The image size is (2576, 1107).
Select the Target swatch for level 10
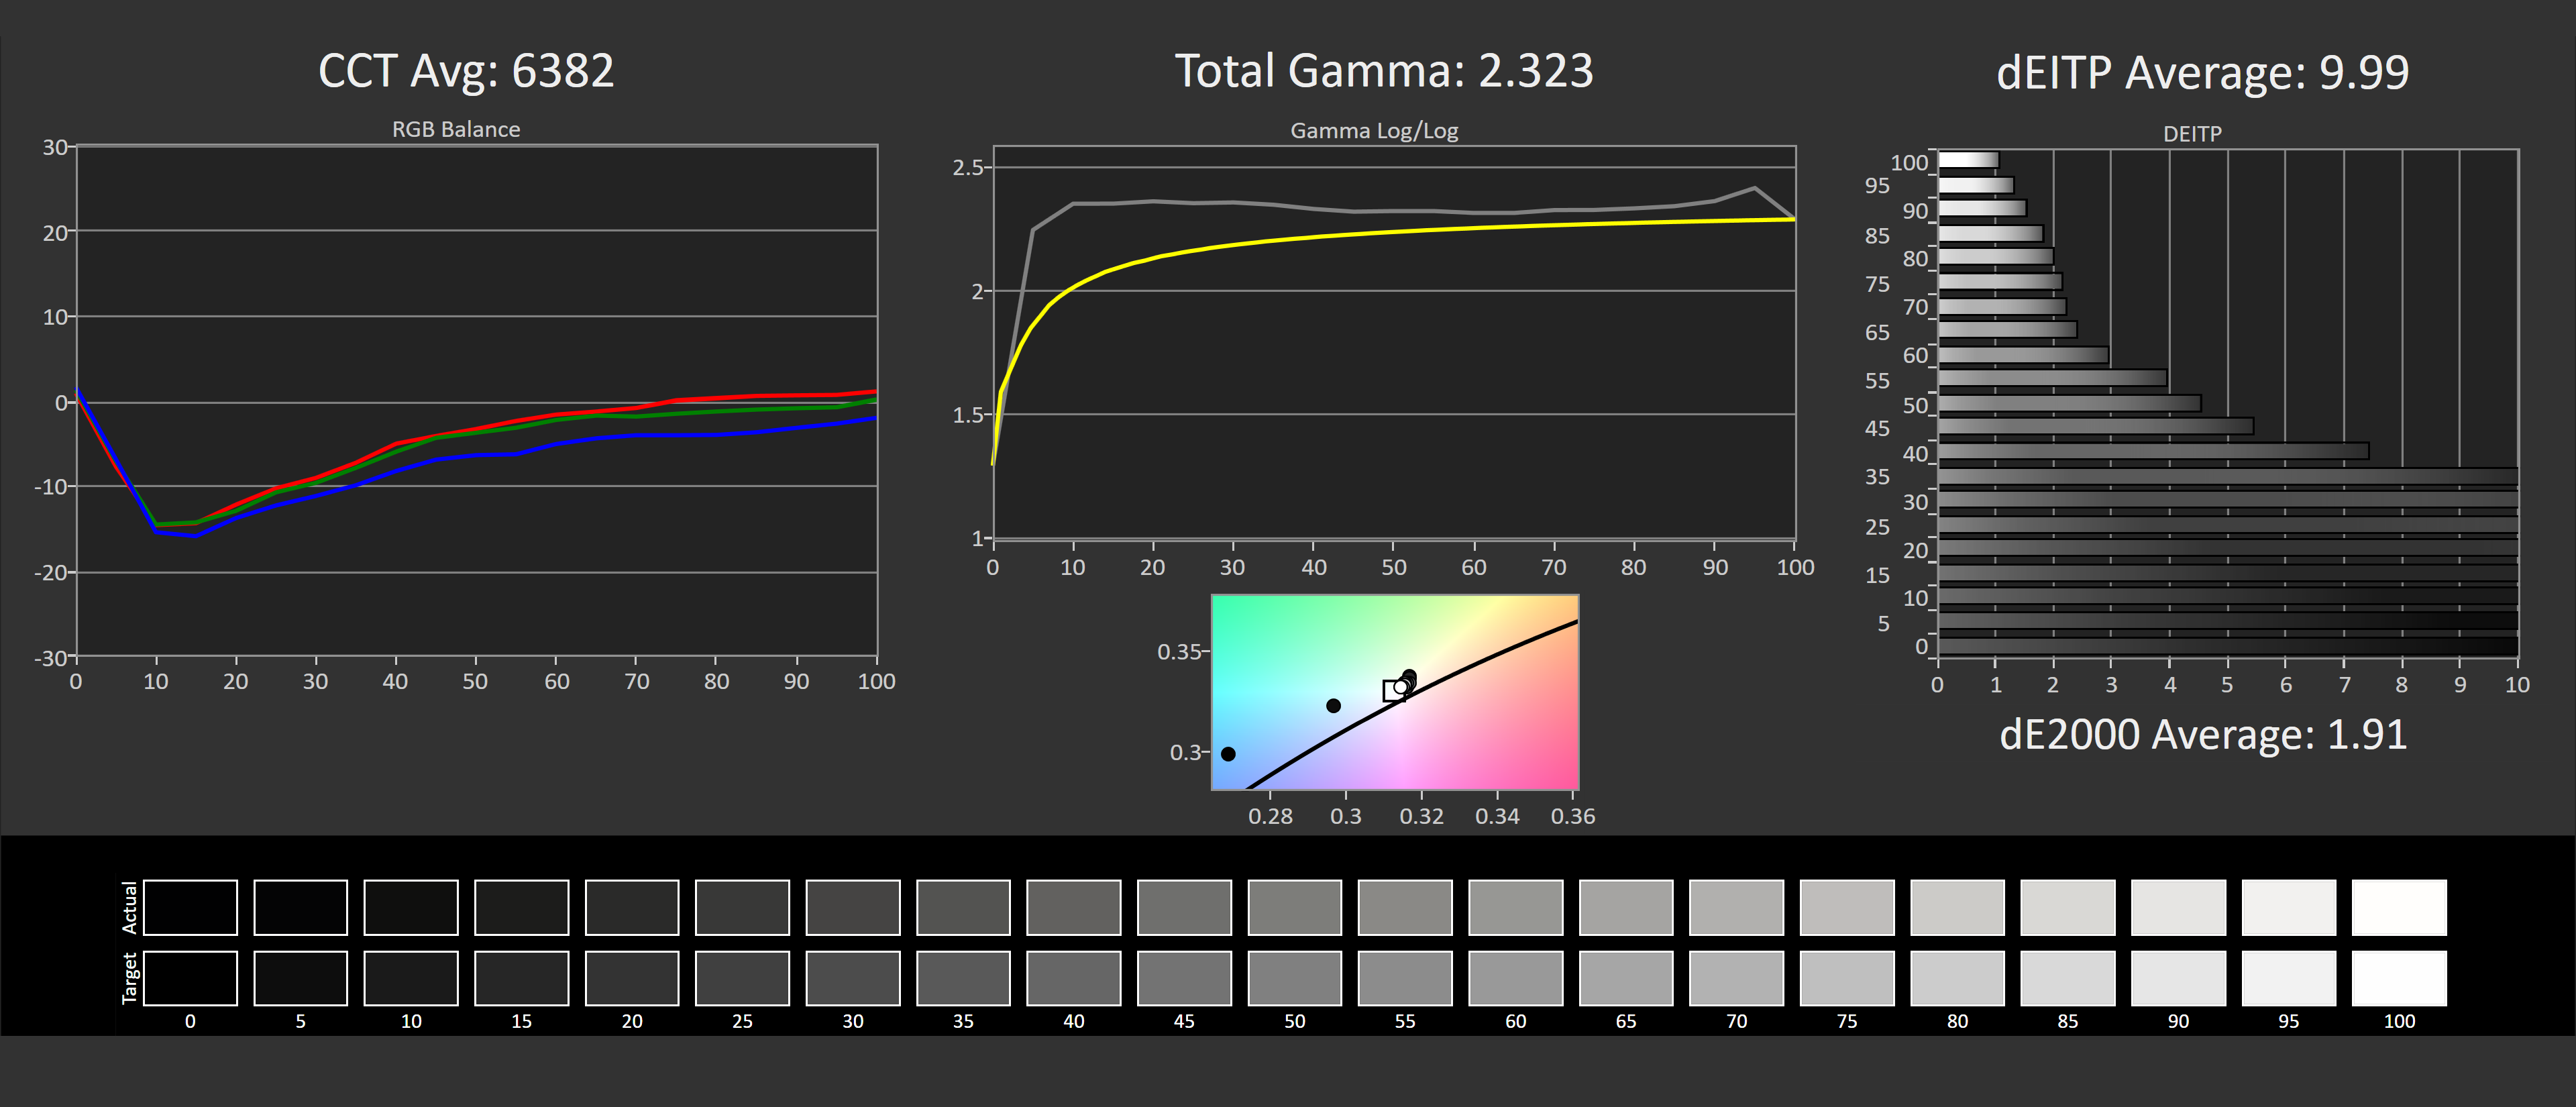[x=411, y=977]
